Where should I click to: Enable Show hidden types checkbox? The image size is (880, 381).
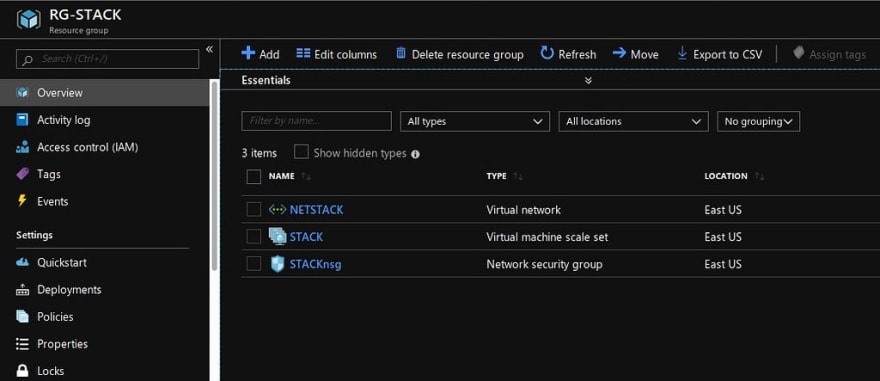click(301, 152)
